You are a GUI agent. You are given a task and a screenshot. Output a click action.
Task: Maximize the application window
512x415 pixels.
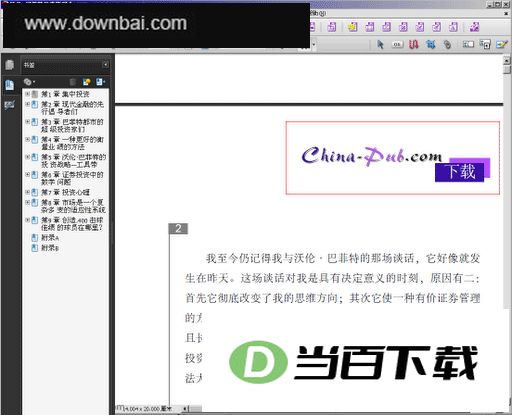pyautogui.click(x=497, y=4)
